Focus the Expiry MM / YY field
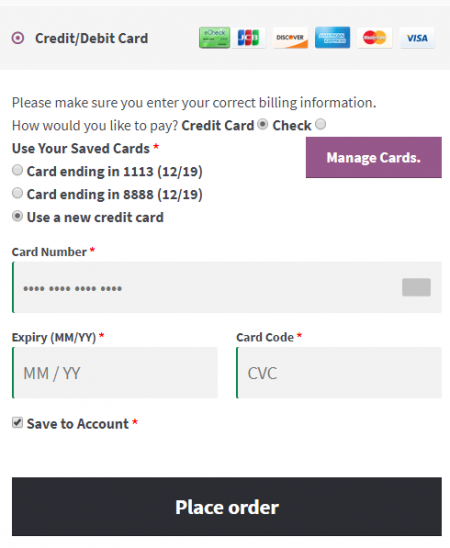The height and width of the screenshot is (548, 450). [115, 373]
